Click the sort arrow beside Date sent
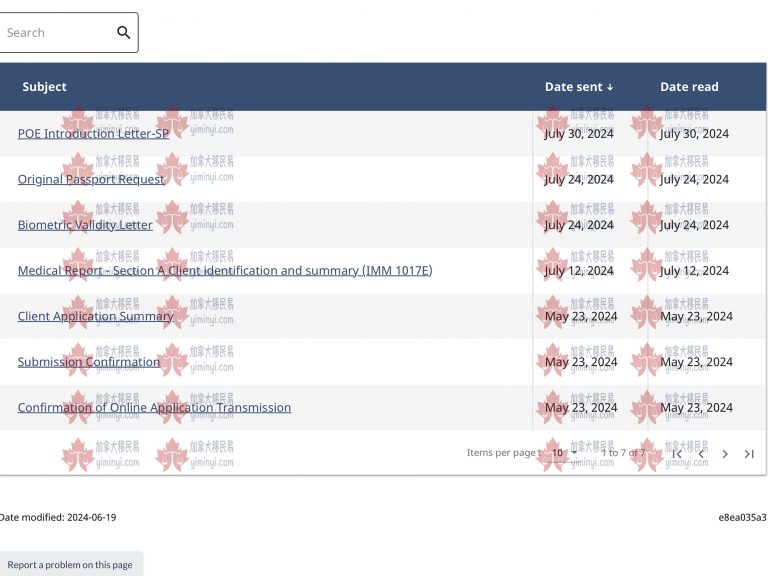 (x=610, y=87)
